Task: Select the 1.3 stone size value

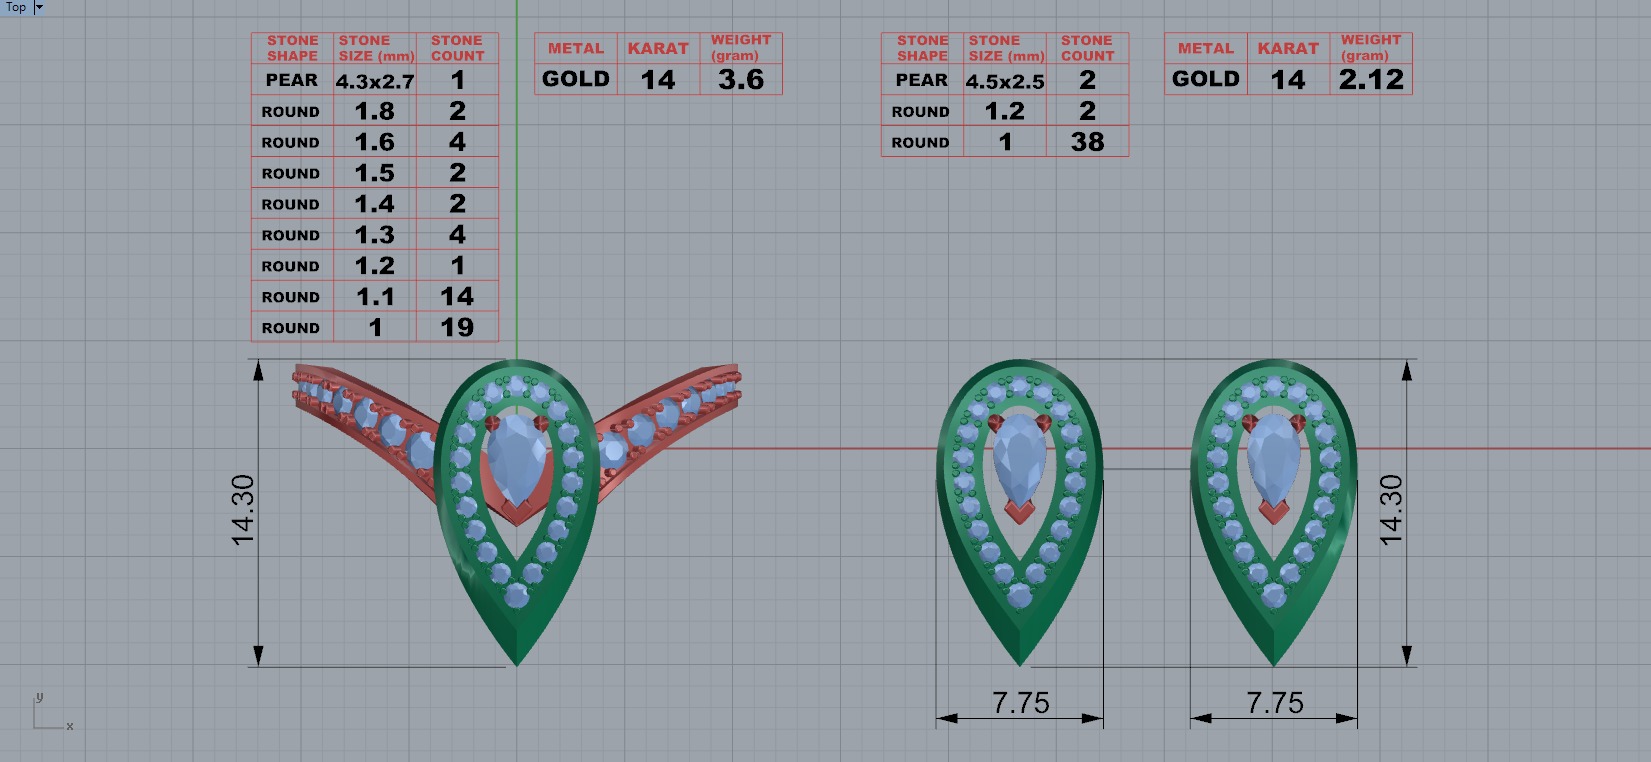Action: [x=375, y=235]
